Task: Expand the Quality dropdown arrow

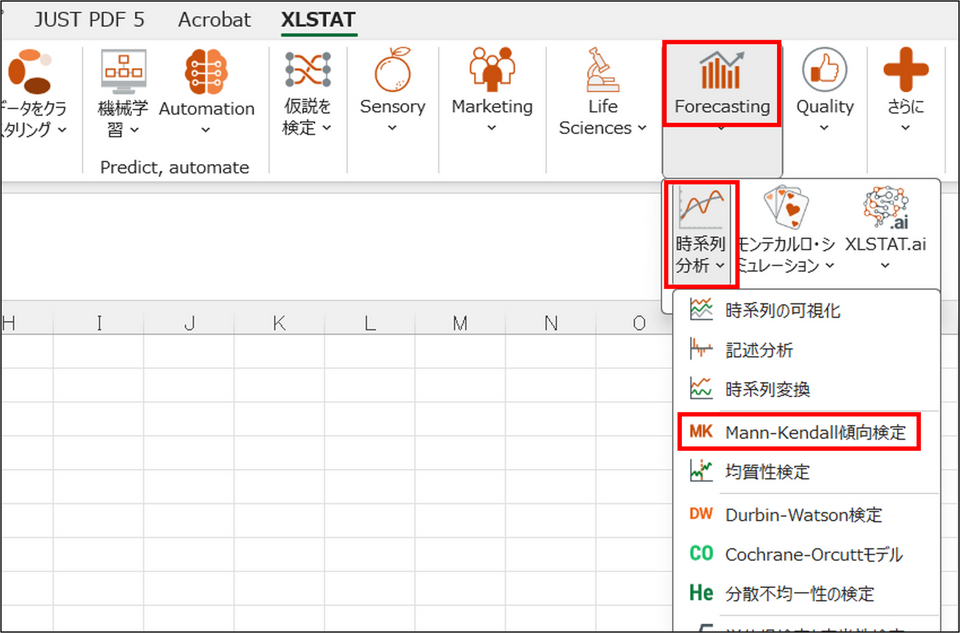Action: coord(824,128)
